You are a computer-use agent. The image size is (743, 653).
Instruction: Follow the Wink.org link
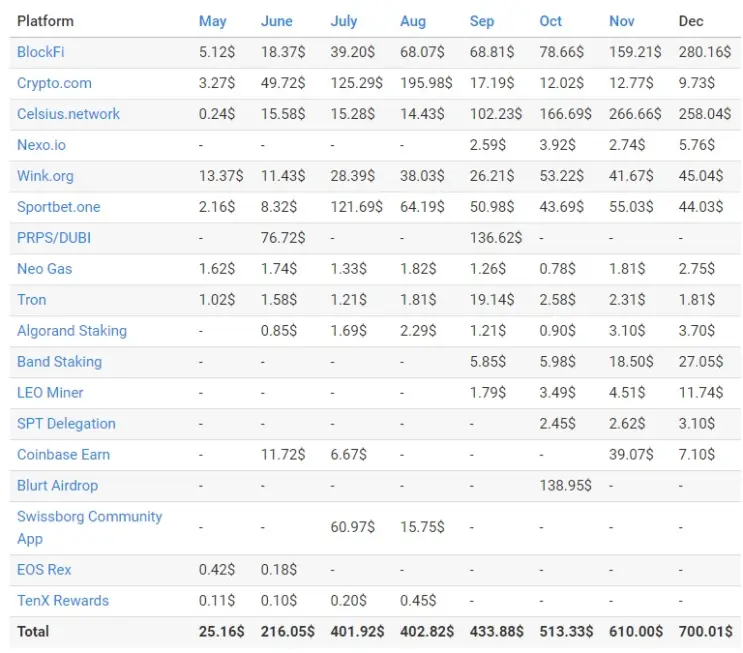(x=45, y=176)
